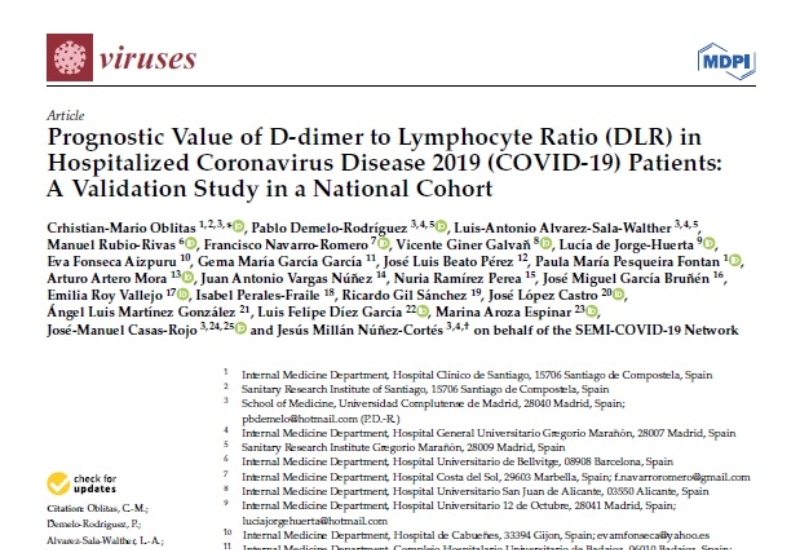
Task: Click author name Ricardo Gil Sánchez
Action: (x=404, y=295)
